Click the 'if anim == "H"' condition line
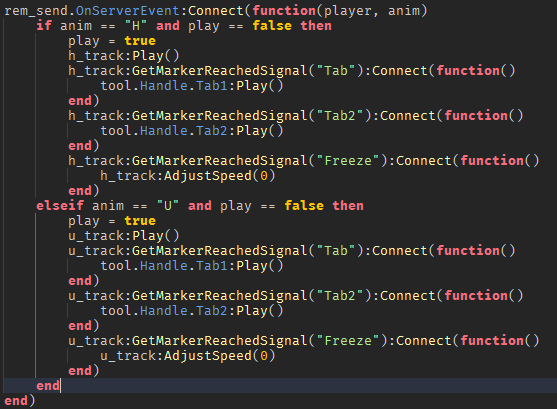Screen dimensions: 557x409 [184, 26]
